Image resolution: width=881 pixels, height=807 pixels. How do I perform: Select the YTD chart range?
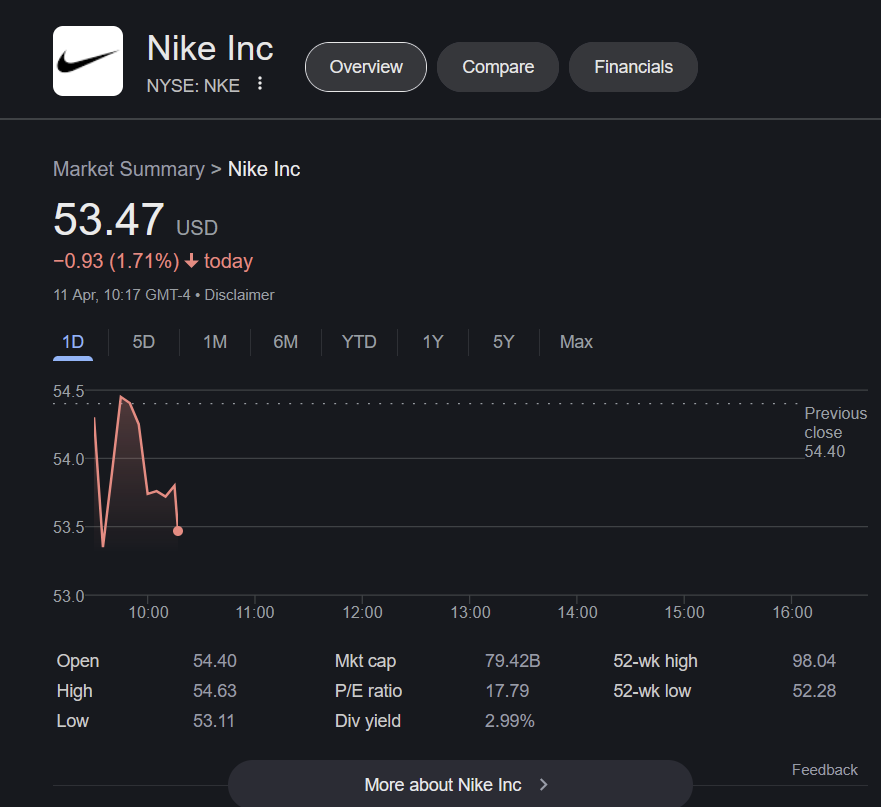[x=359, y=342]
